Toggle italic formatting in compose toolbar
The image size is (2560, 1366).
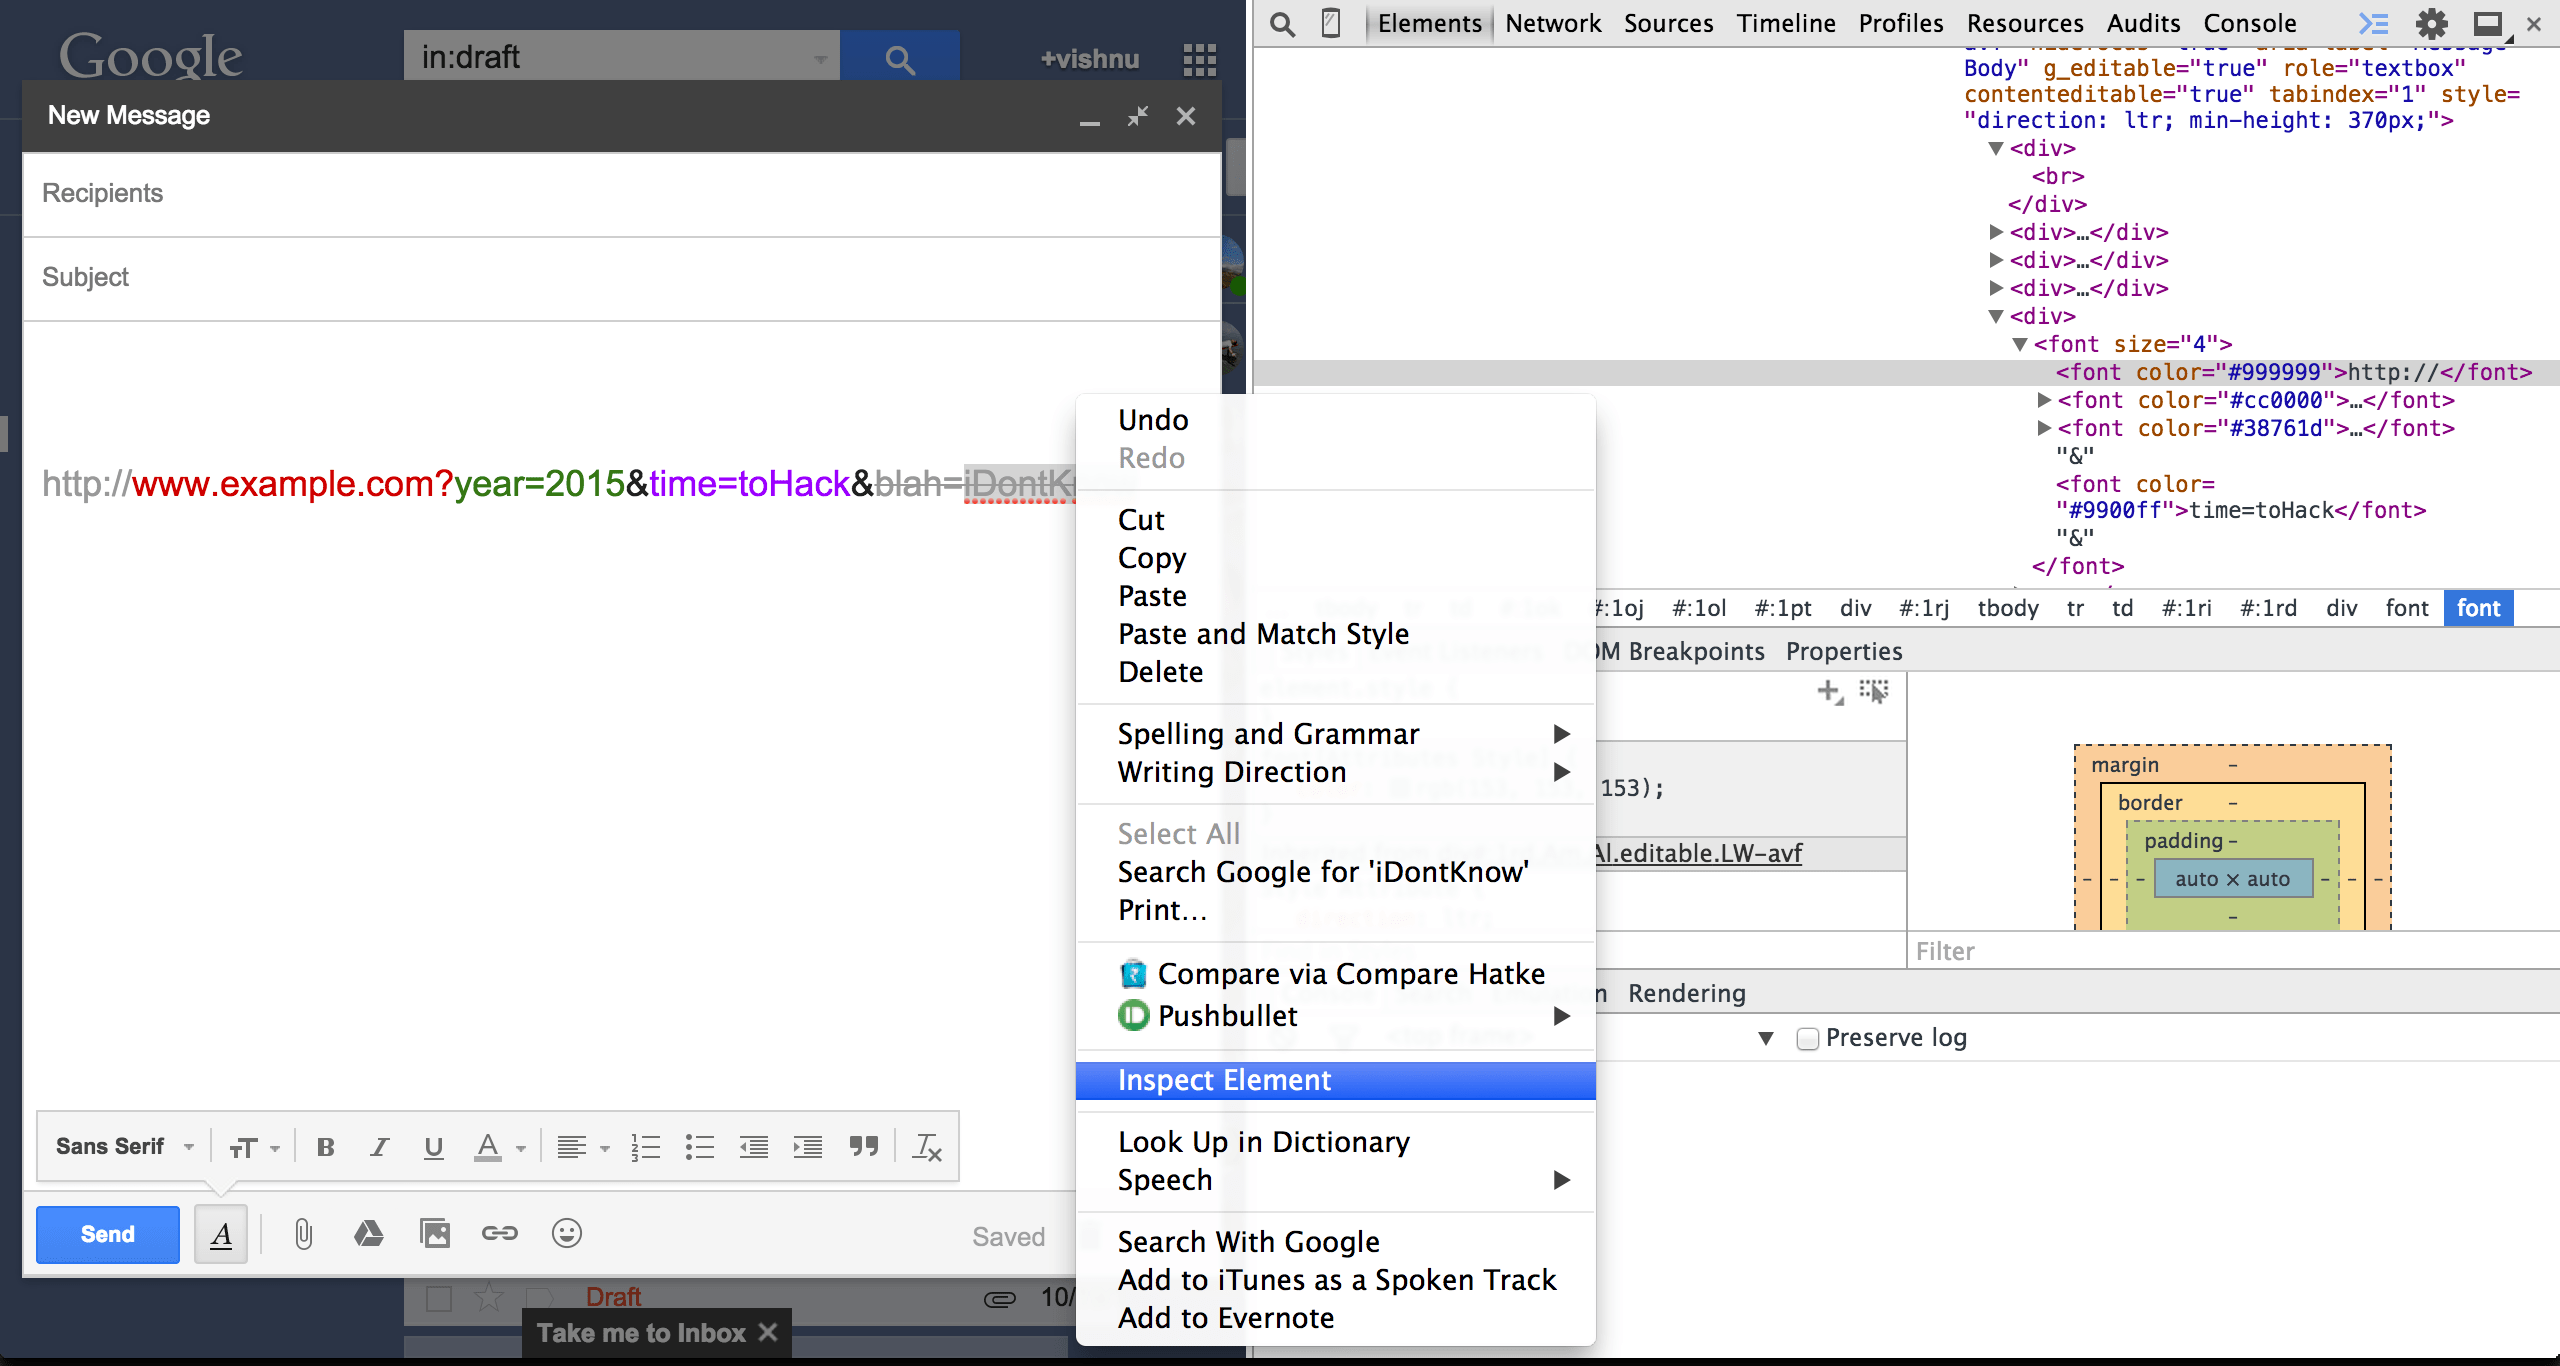point(379,1147)
